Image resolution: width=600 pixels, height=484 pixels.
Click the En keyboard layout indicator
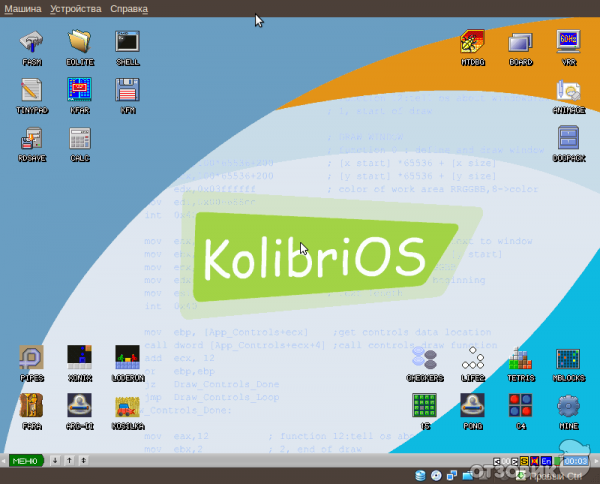point(546,461)
